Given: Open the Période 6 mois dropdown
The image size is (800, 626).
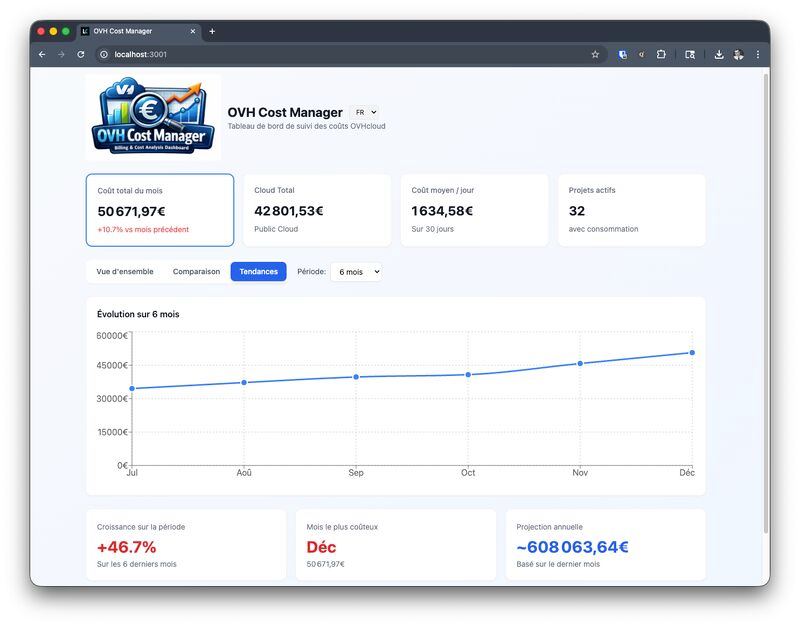Looking at the screenshot, I should (x=356, y=272).
